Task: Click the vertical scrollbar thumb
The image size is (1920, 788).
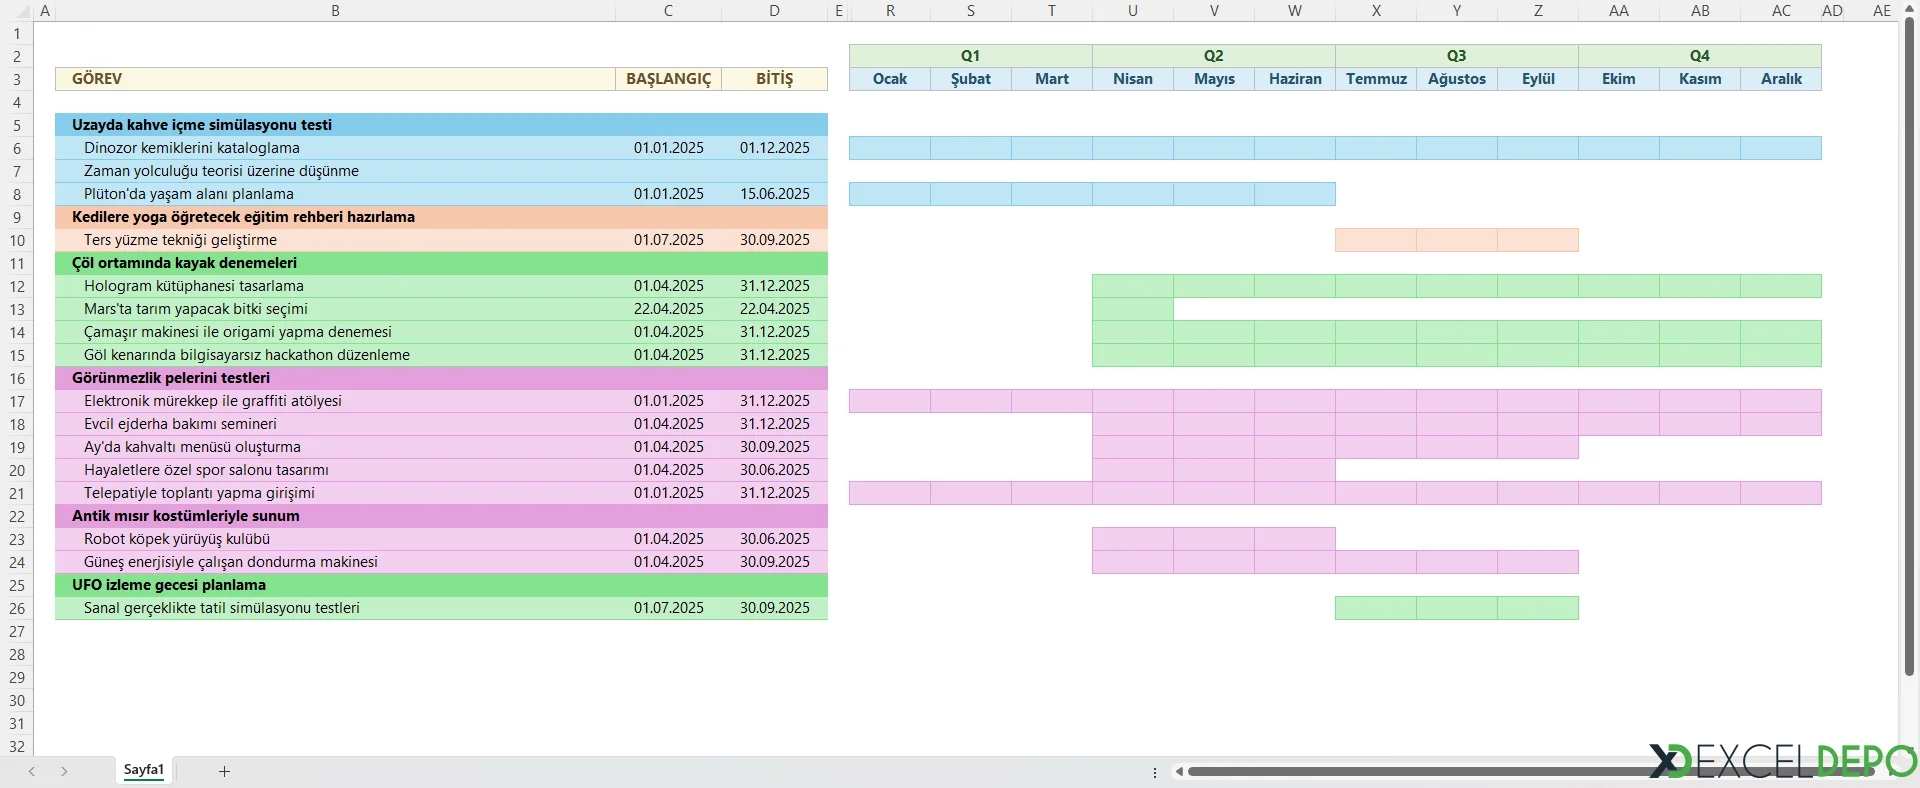Action: pyautogui.click(x=1909, y=347)
